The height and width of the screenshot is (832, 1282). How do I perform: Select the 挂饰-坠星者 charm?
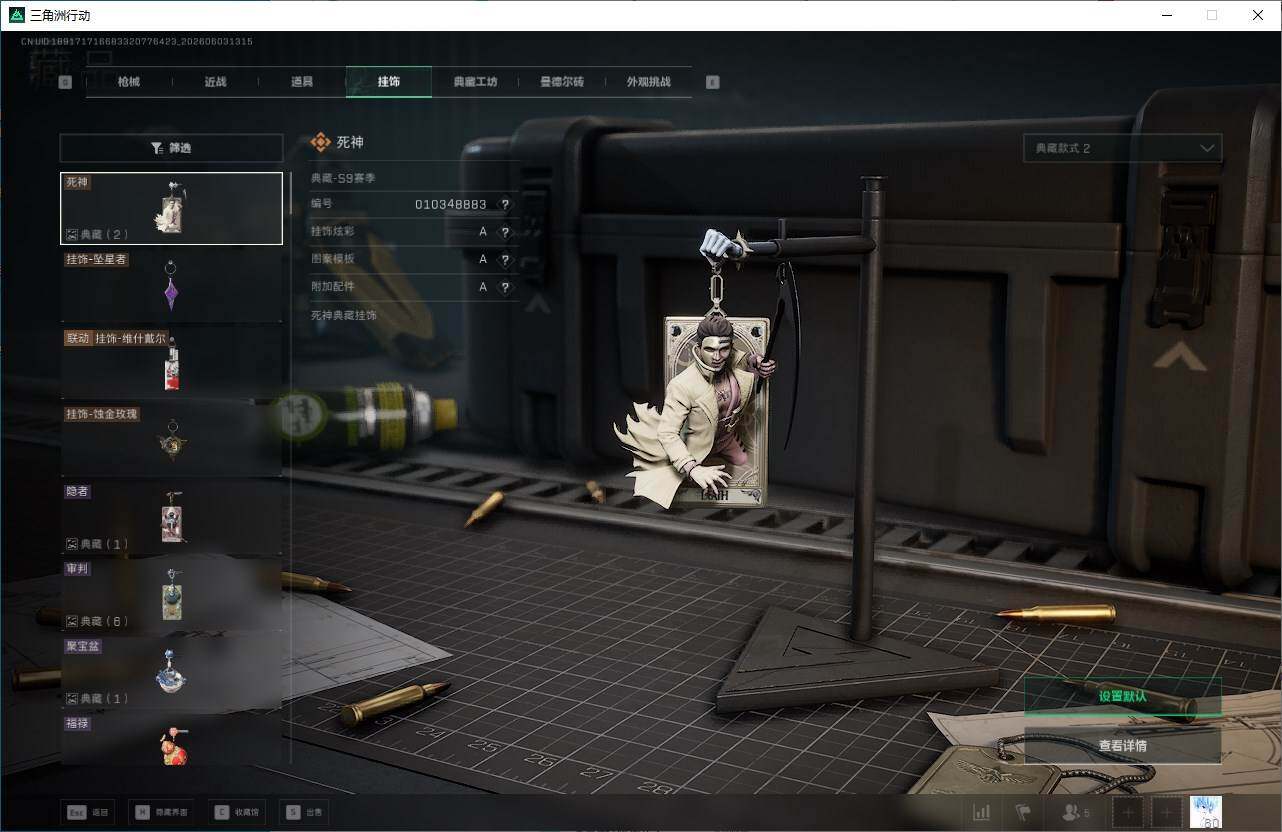click(171, 286)
